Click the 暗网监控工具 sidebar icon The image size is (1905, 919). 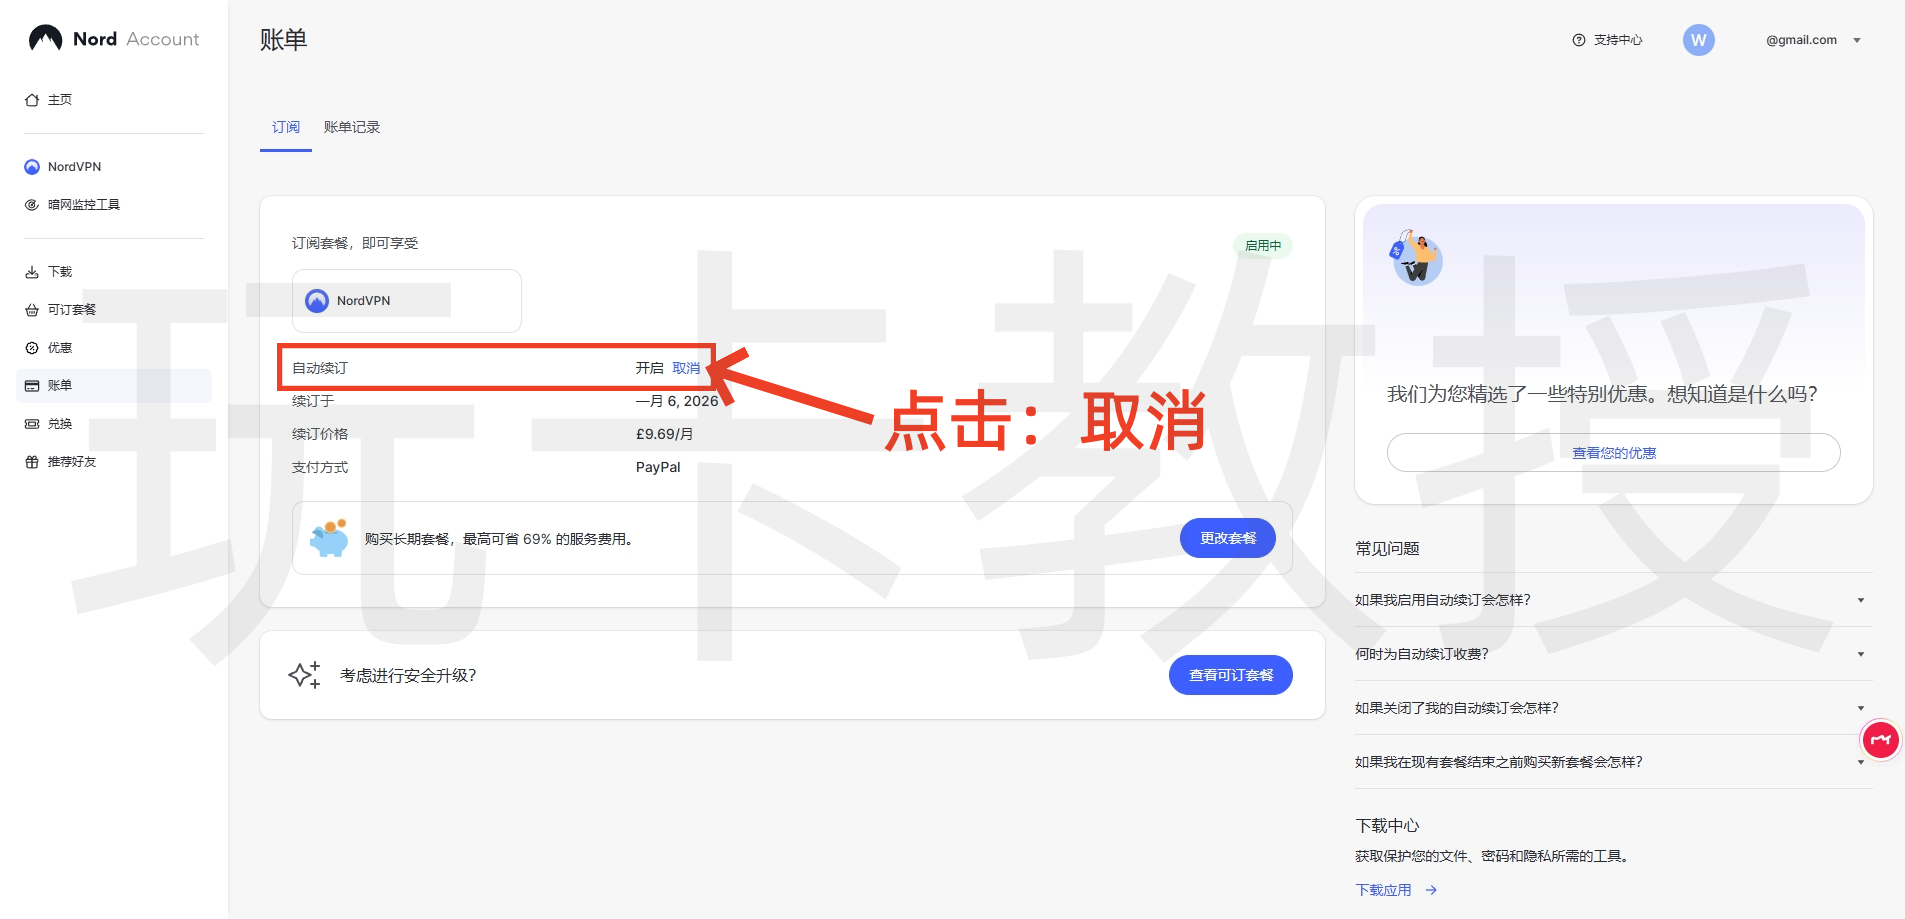click(31, 204)
